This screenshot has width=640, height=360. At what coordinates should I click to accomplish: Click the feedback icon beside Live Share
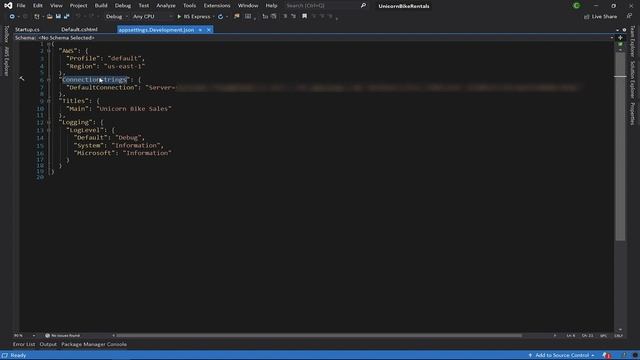(x=629, y=17)
